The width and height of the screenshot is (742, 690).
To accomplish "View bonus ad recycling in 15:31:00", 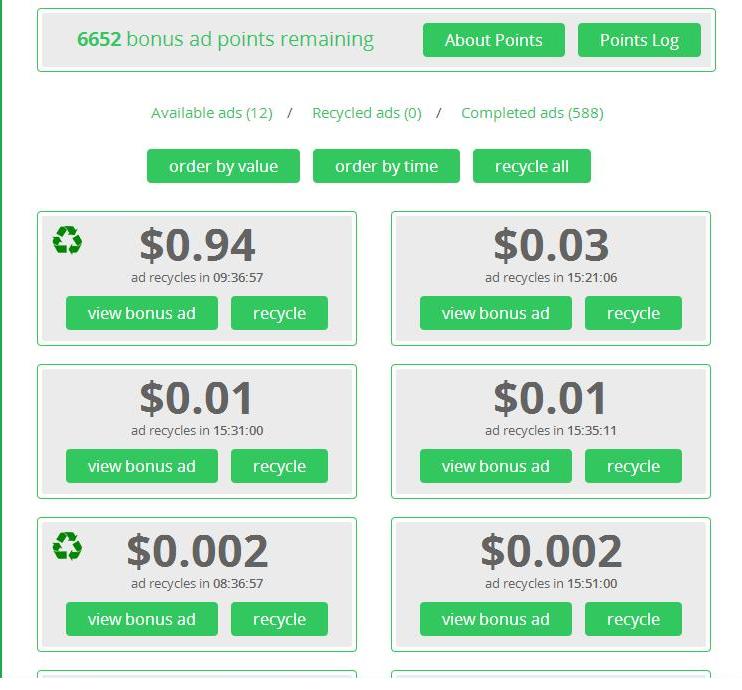I will point(142,466).
